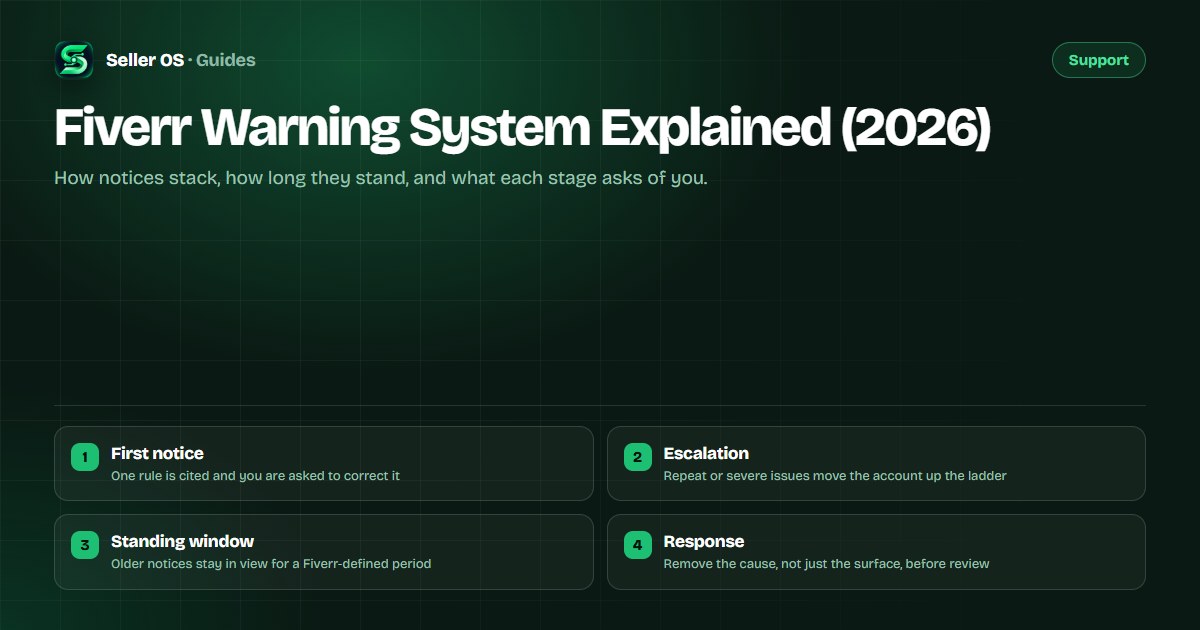This screenshot has width=1200, height=630.
Task: Click the Fiverr Warning System Explained title
Action: 522,127
